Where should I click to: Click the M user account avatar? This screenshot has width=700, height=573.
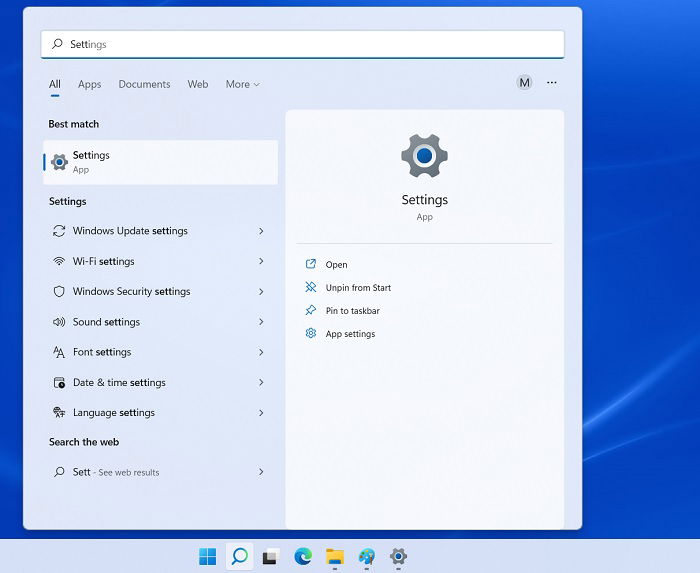pos(525,83)
